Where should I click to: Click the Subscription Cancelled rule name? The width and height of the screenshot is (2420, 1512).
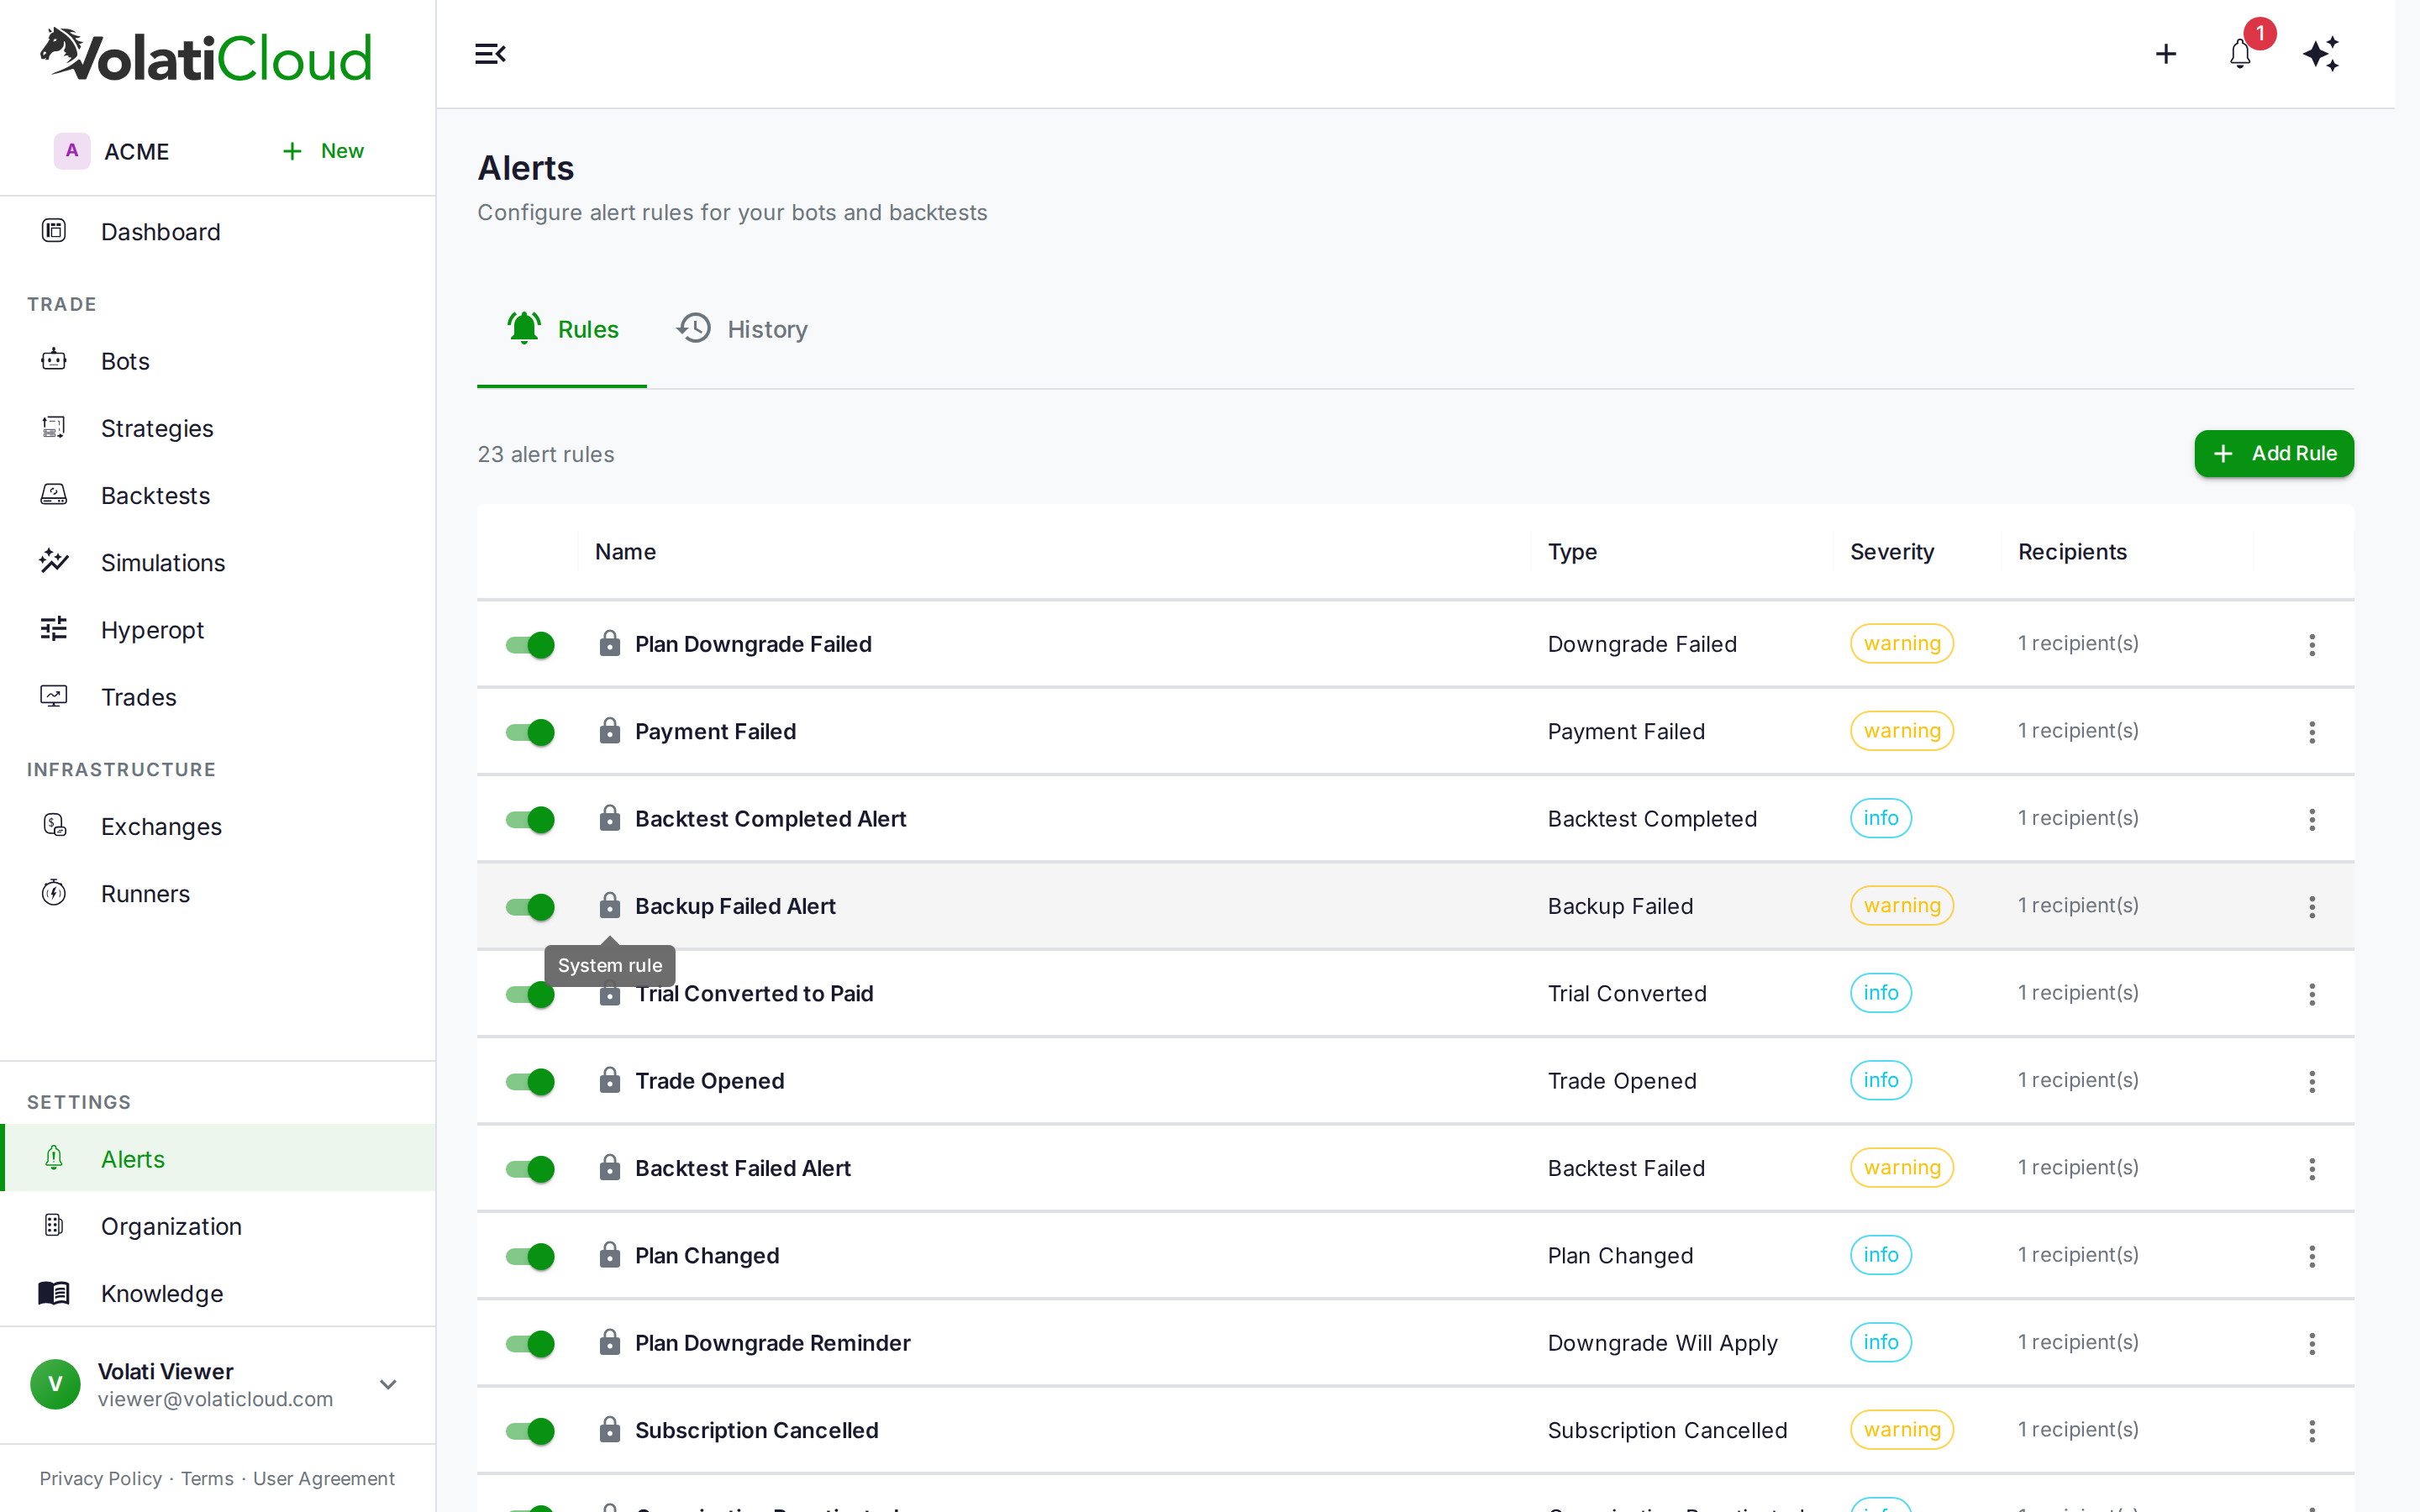point(757,1430)
